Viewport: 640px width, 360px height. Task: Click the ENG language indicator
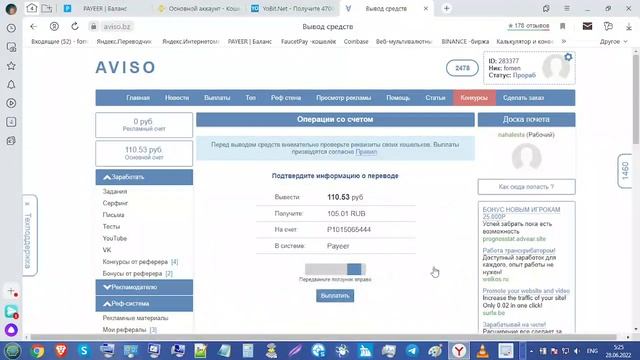pos(592,351)
